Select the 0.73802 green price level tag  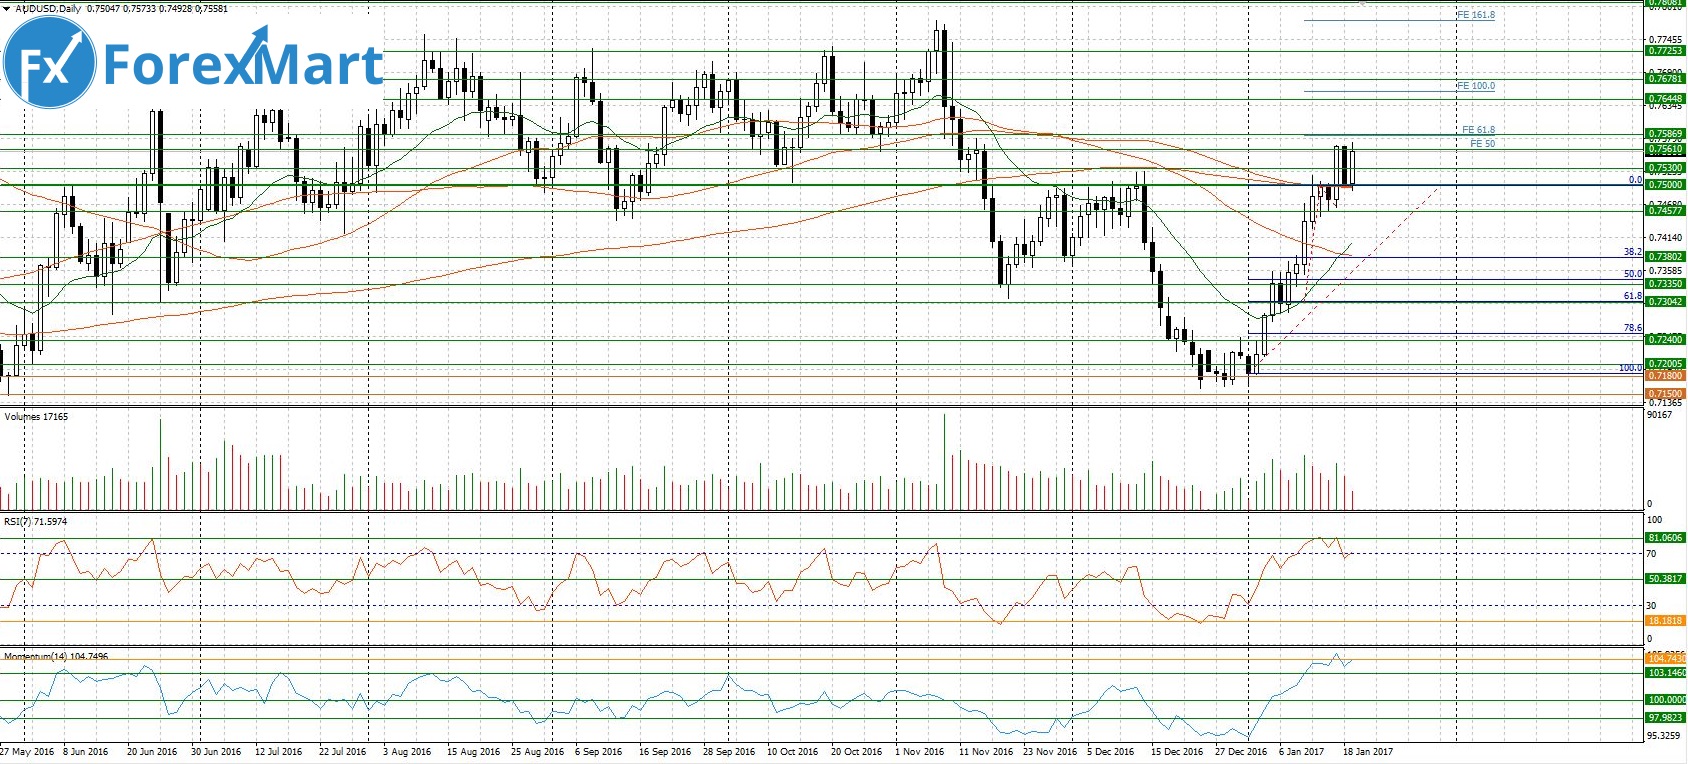pos(1665,257)
